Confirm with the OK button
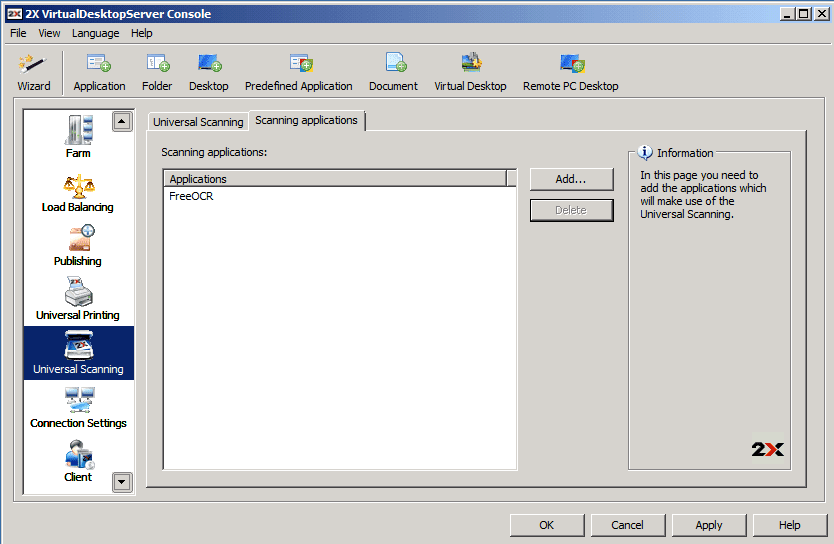The width and height of the screenshot is (834, 544). (547, 525)
